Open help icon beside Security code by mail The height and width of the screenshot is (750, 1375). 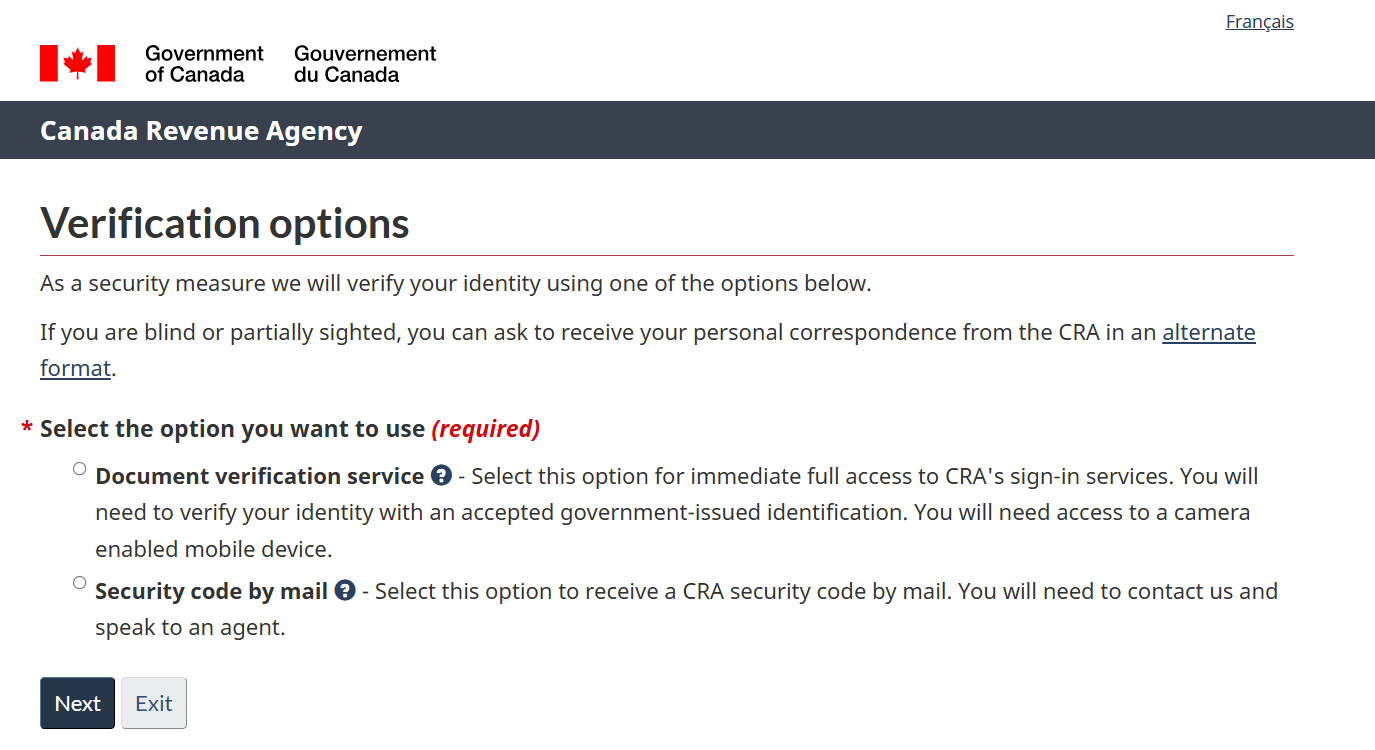point(345,591)
